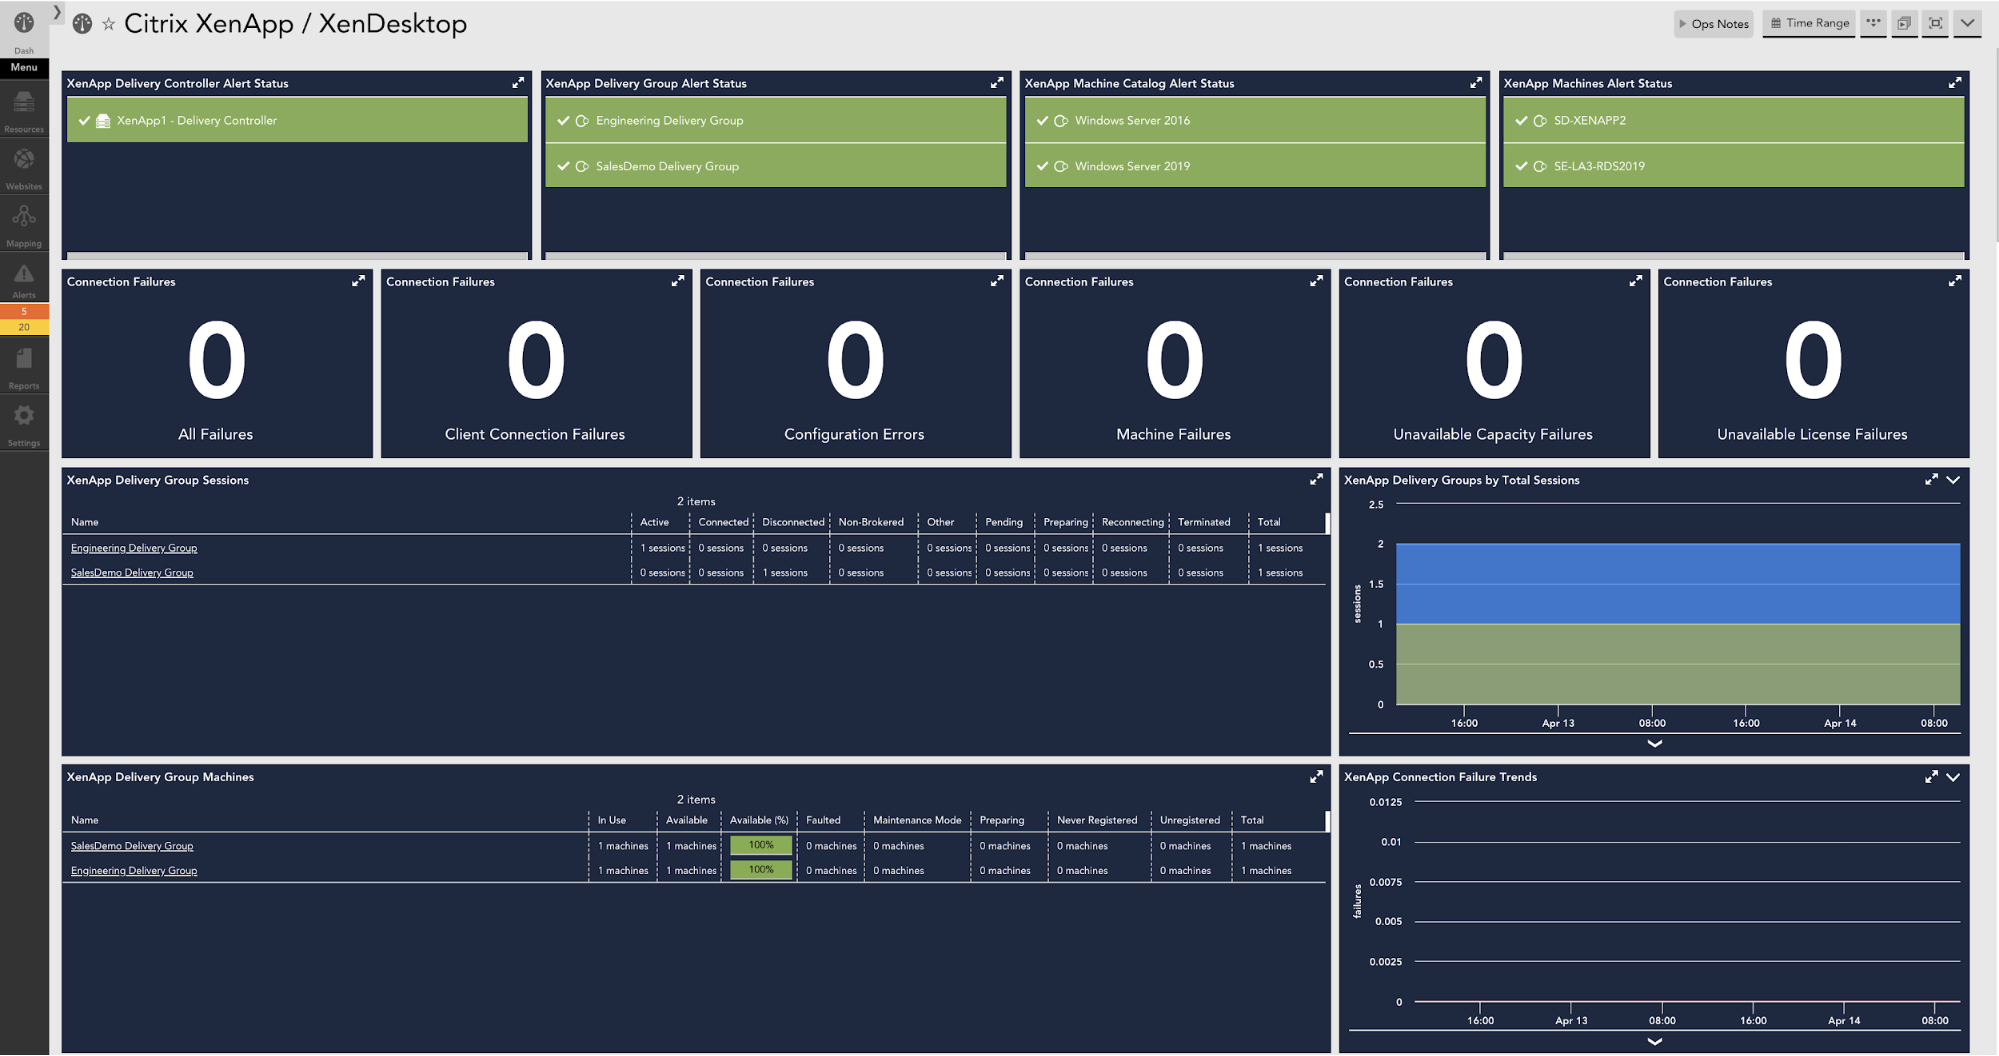Expand the XenApp Delivery Group Sessions widget
Screen dimensions: 1999x1056
1316,480
